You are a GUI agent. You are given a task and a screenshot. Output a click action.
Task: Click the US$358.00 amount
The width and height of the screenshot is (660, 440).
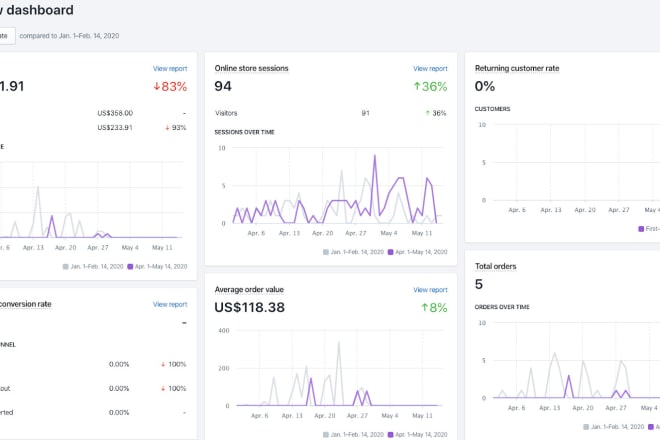(x=115, y=113)
